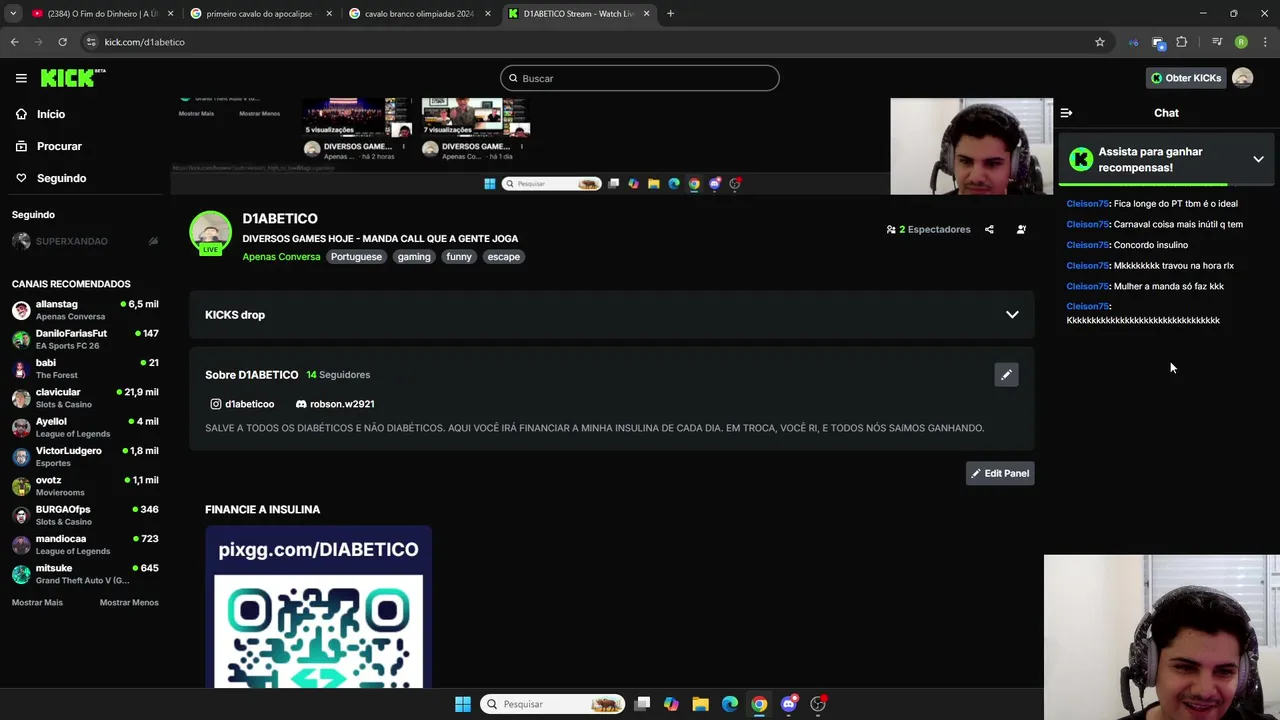The height and width of the screenshot is (720, 1280).
Task: Open the tab search dropdown arrow
Action: pyautogui.click(x=13, y=14)
